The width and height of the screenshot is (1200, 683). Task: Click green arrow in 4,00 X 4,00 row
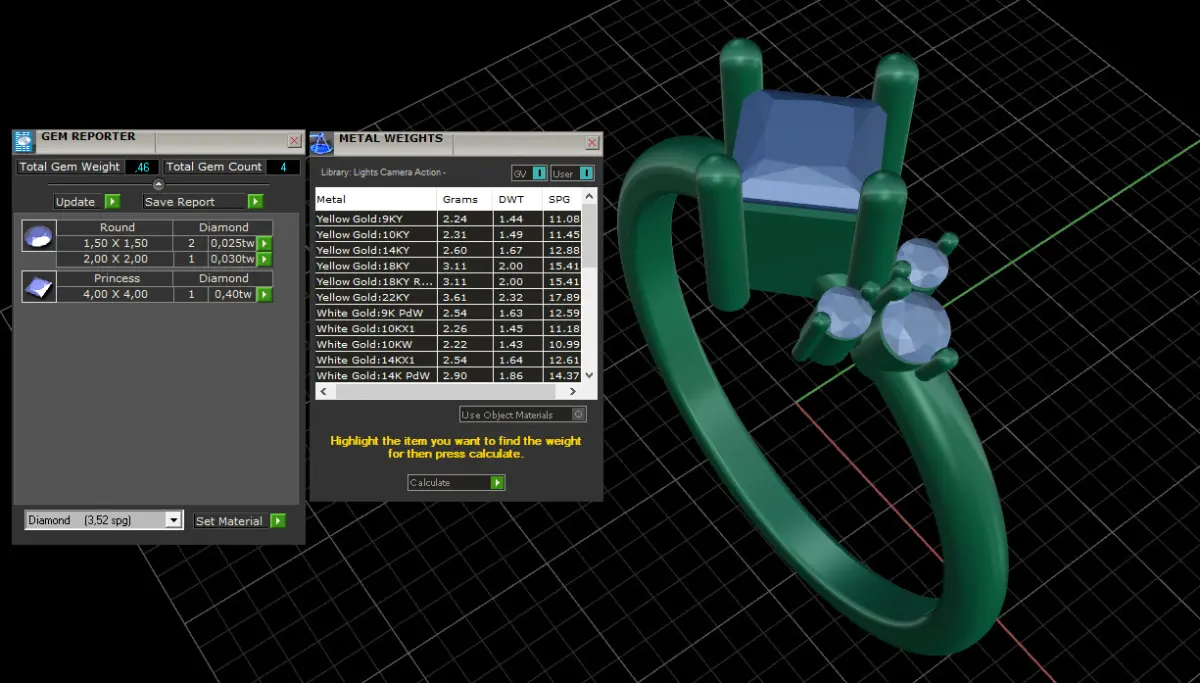[x=265, y=294]
